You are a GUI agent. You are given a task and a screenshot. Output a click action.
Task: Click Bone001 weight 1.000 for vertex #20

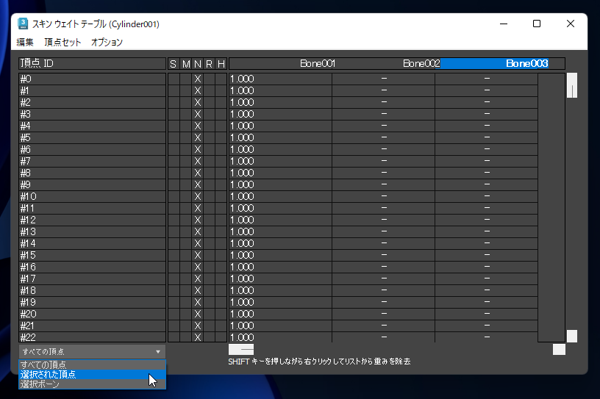click(x=280, y=314)
